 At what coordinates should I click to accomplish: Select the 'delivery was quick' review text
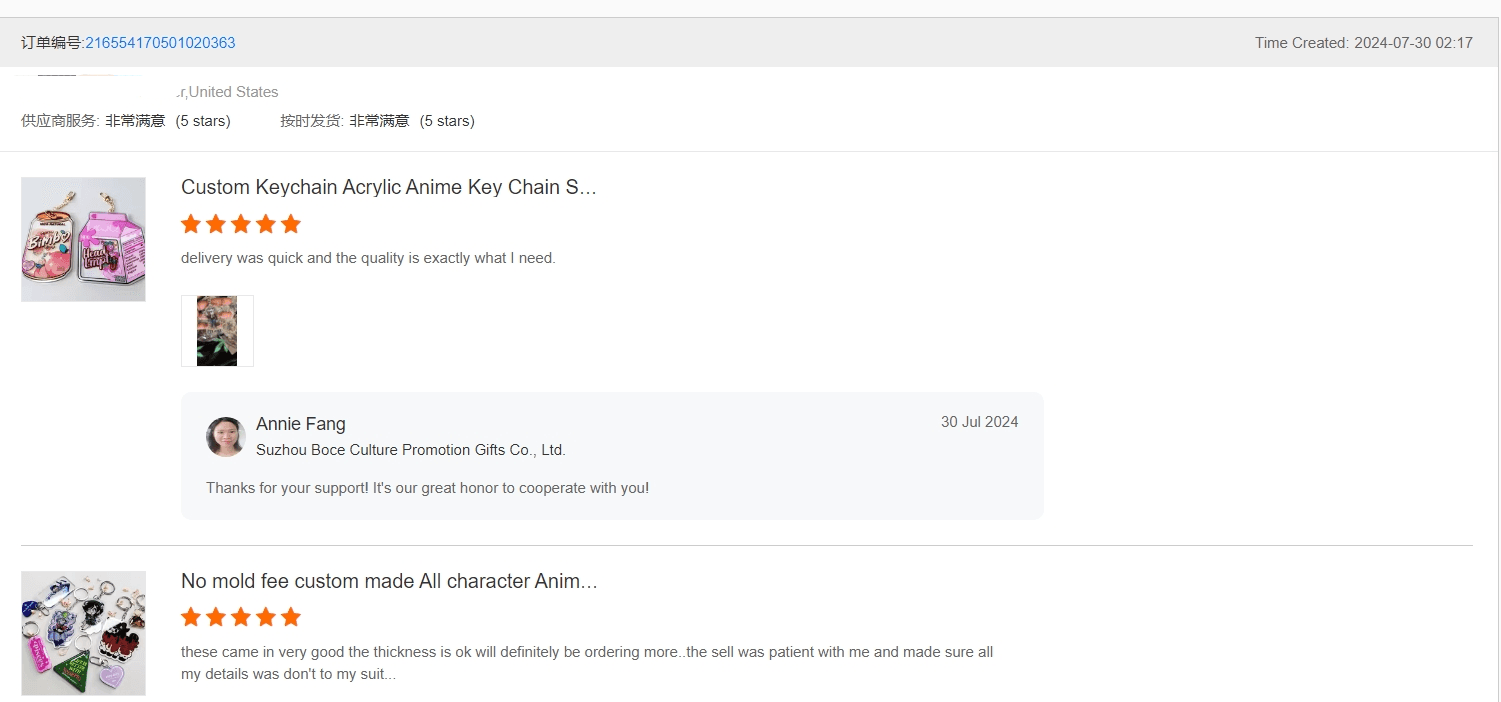click(x=367, y=258)
